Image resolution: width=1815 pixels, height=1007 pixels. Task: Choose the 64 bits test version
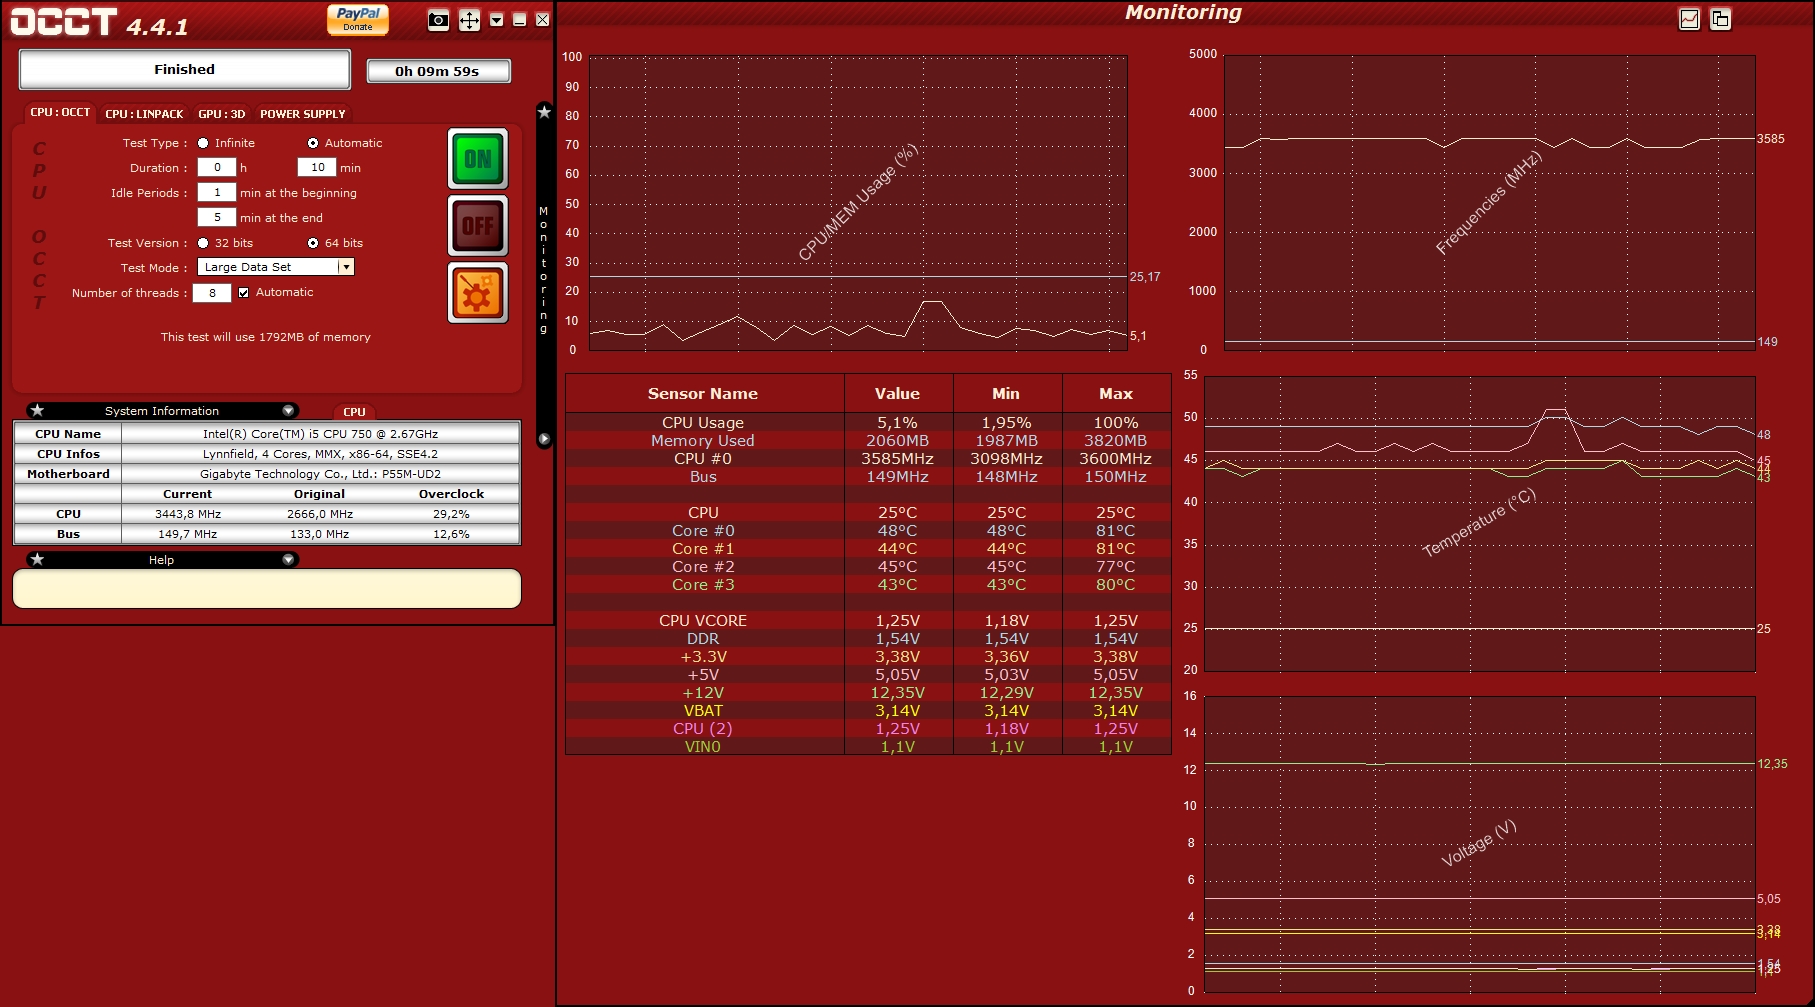point(313,243)
